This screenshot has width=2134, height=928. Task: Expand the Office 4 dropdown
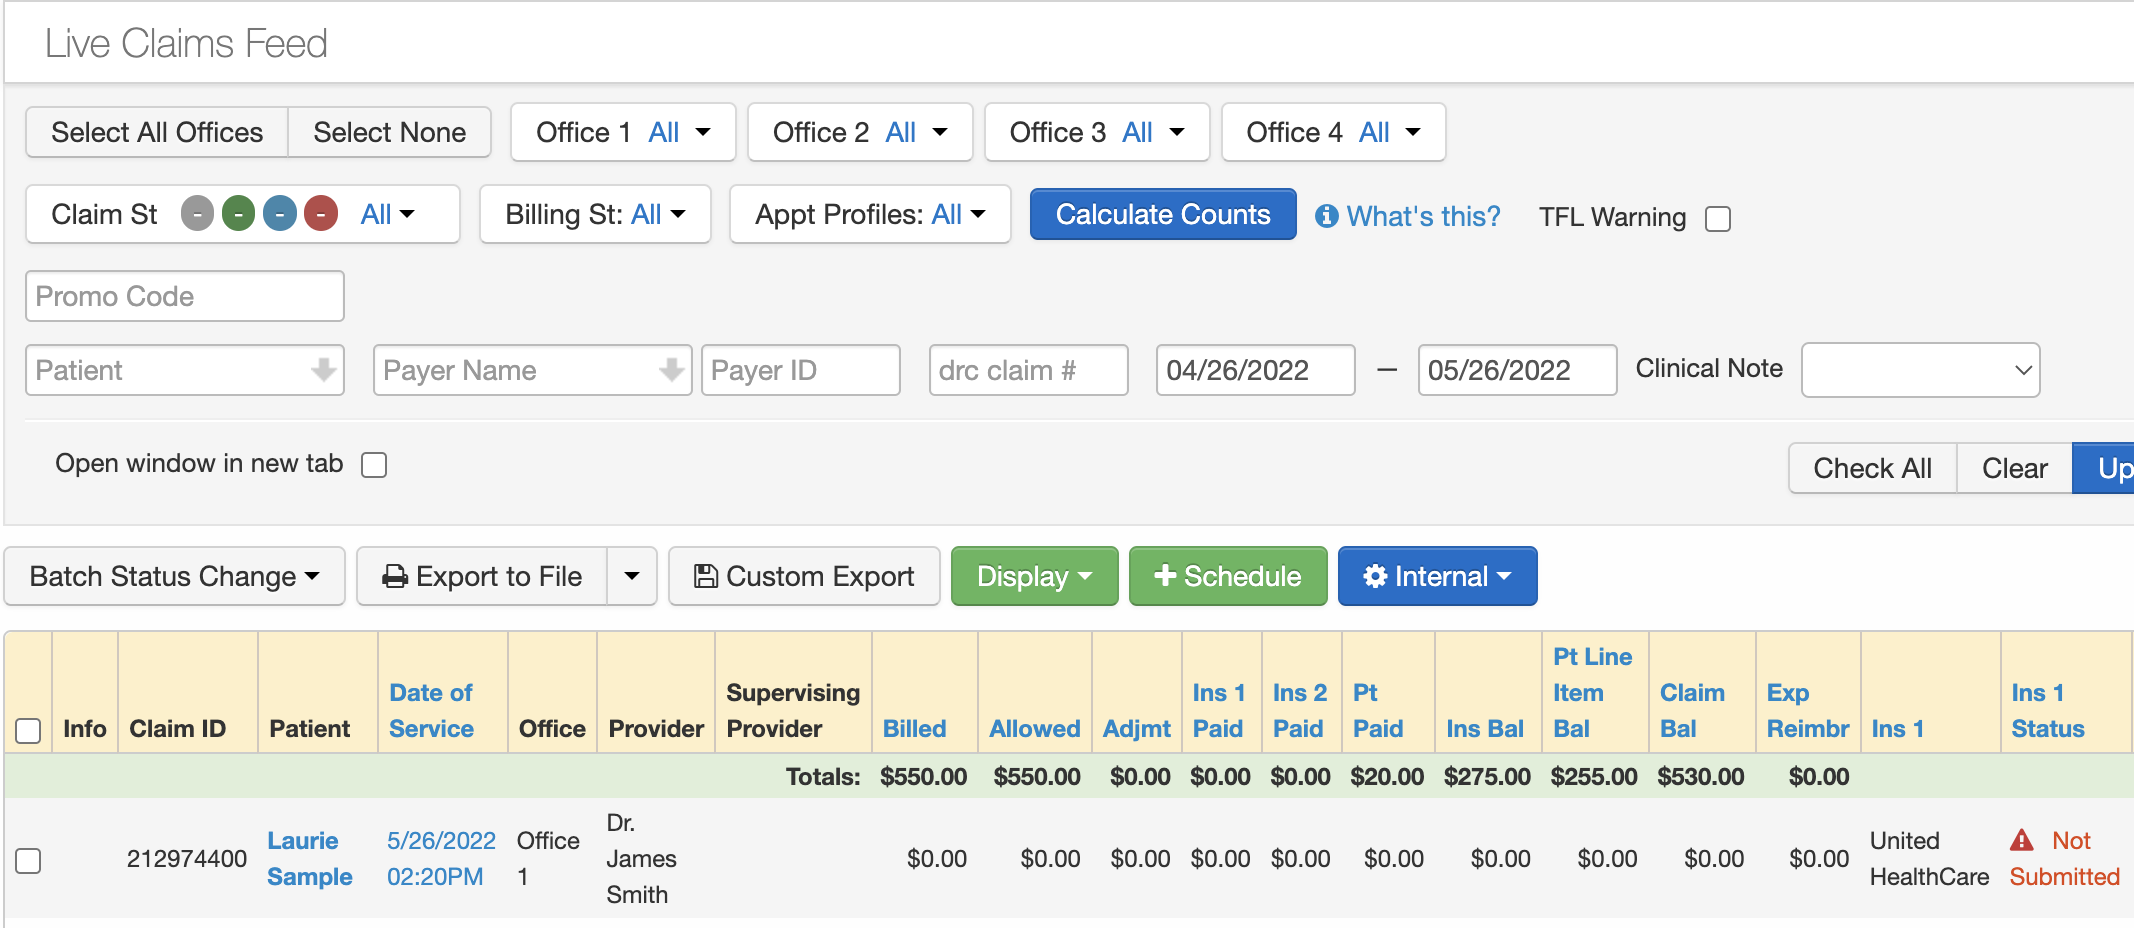coord(1333,132)
